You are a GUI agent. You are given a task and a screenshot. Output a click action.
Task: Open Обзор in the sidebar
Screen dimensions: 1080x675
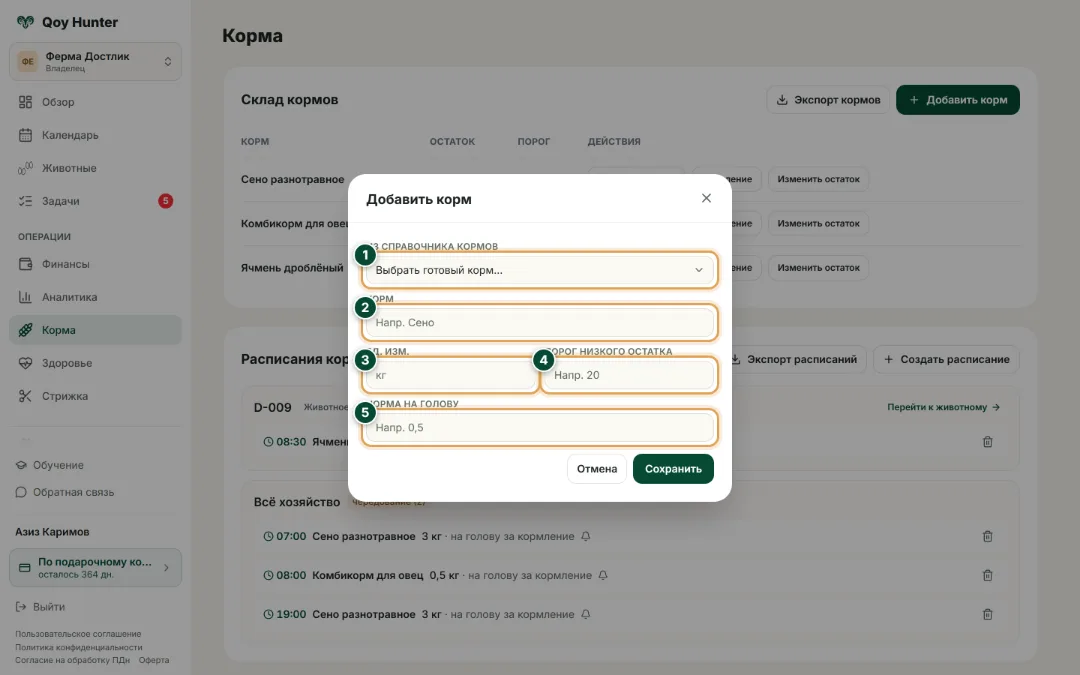click(95, 102)
